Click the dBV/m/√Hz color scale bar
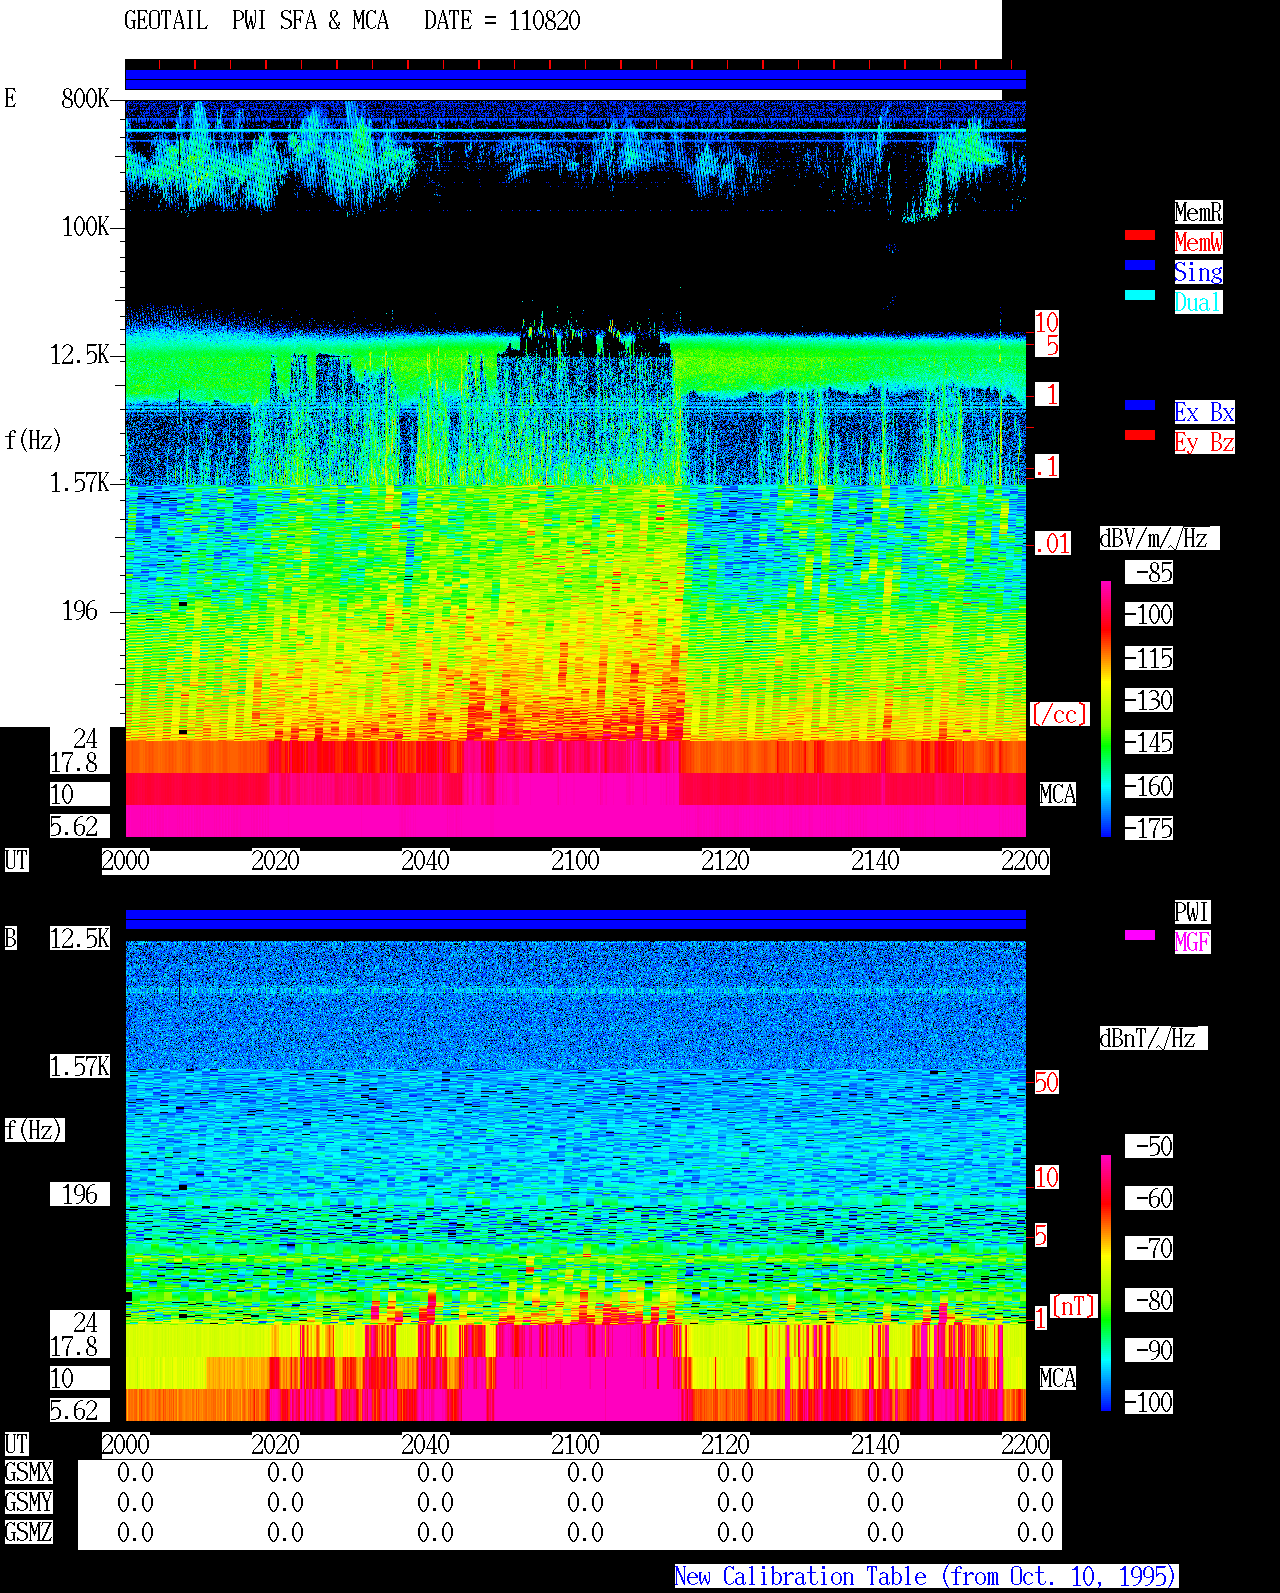Viewport: 1280px width, 1593px height. tap(1106, 708)
